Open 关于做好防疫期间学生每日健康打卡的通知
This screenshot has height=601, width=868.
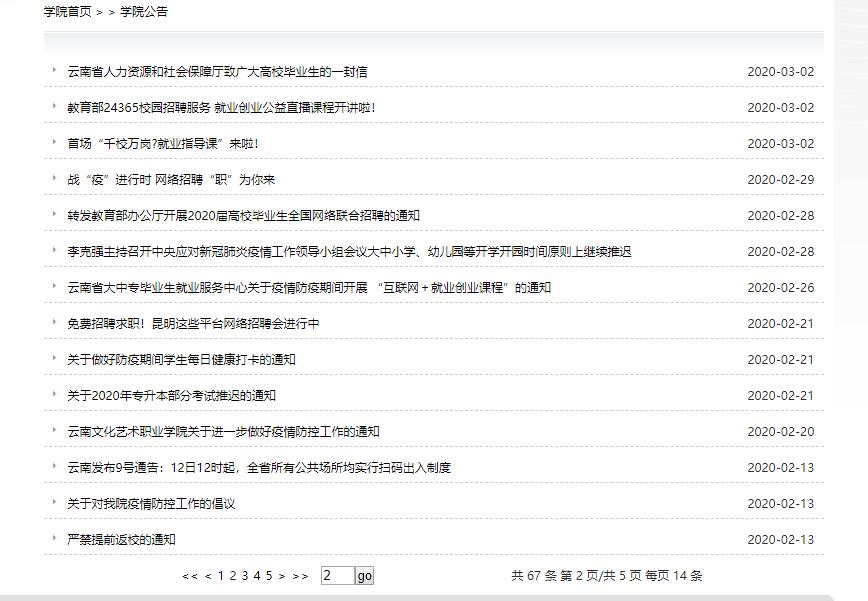click(181, 360)
